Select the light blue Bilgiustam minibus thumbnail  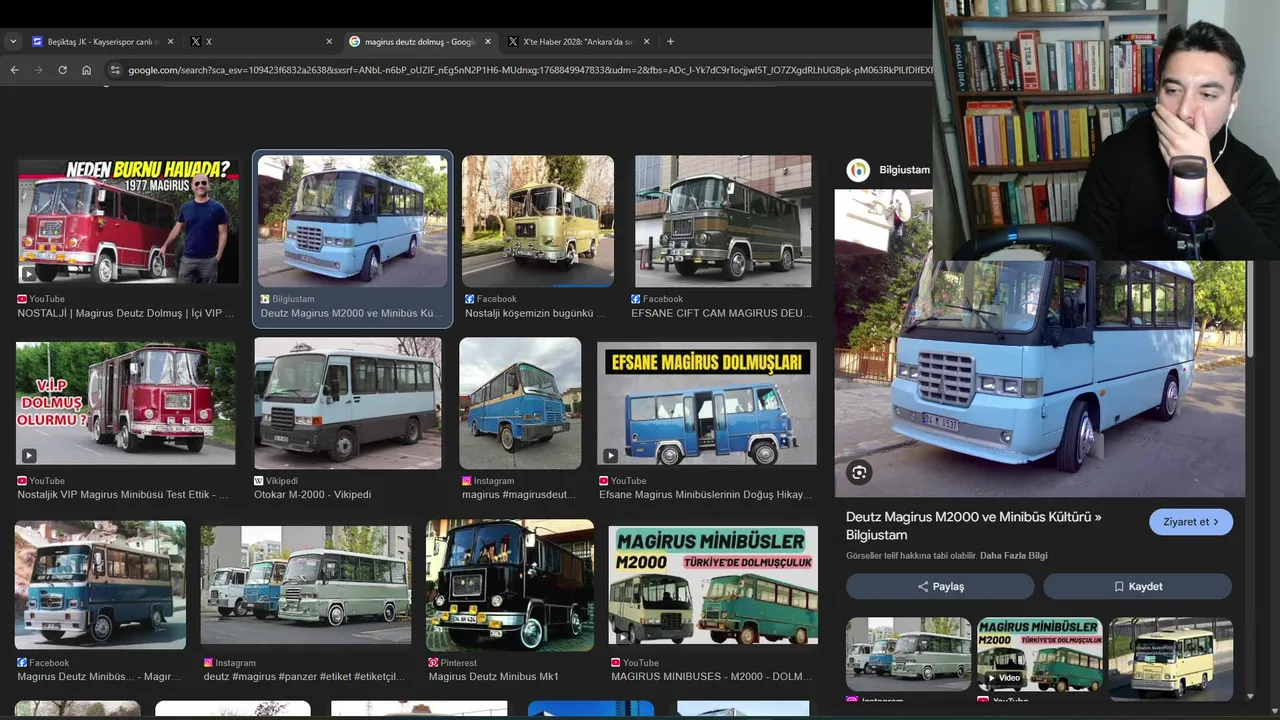tap(352, 221)
